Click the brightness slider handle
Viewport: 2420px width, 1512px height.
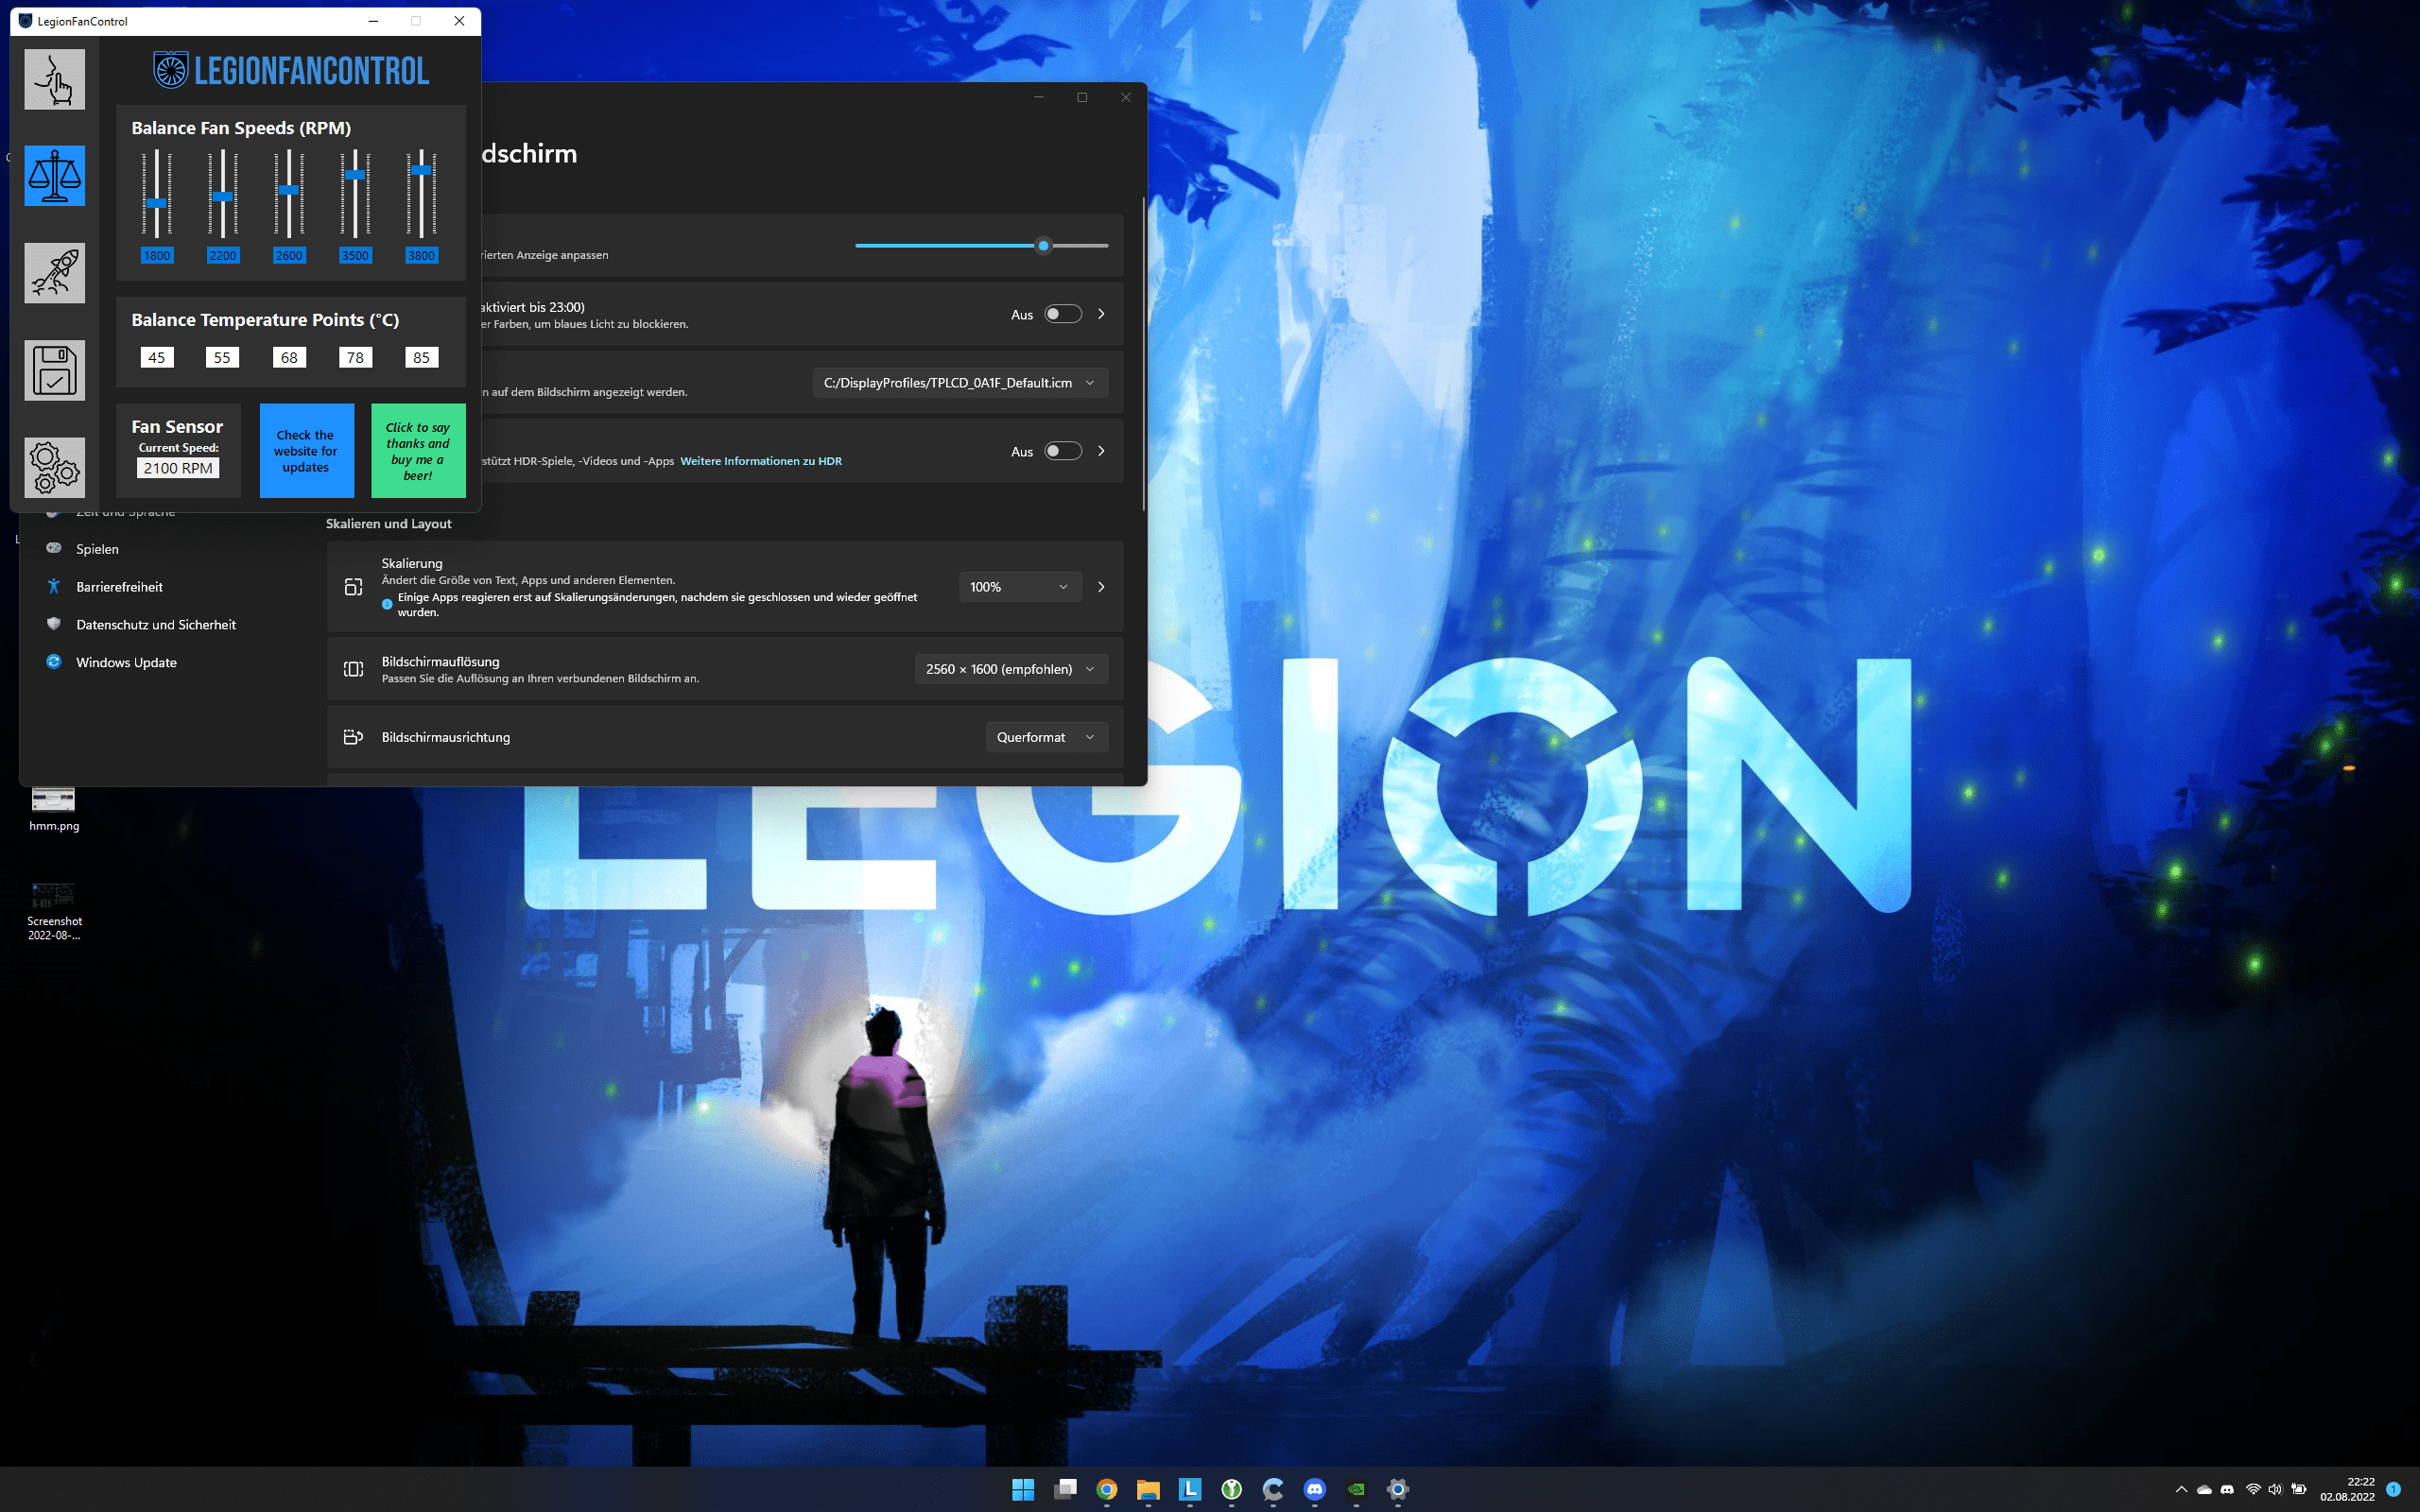coord(1043,246)
